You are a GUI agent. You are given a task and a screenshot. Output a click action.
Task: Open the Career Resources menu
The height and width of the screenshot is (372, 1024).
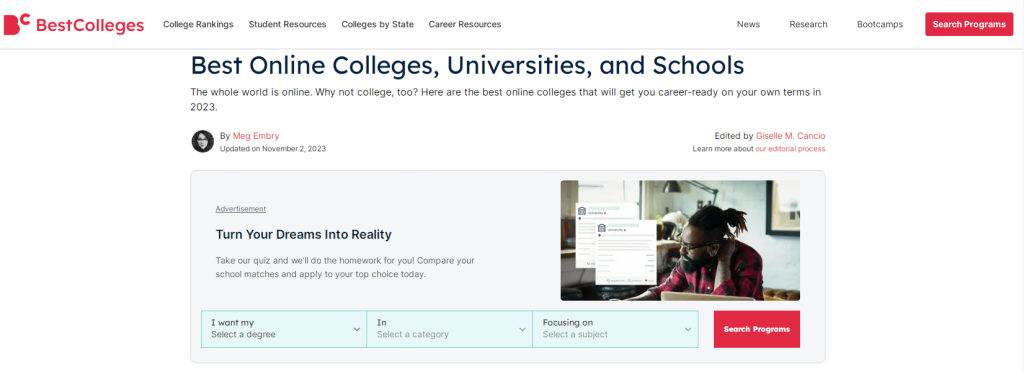(465, 24)
